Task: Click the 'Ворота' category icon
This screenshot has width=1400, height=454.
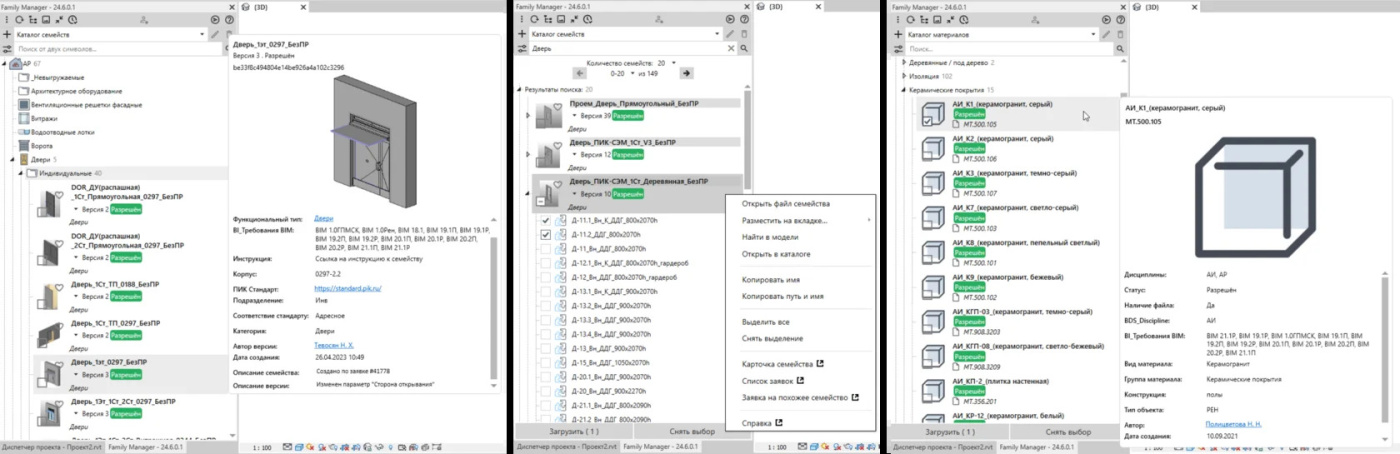Action: pos(24,145)
